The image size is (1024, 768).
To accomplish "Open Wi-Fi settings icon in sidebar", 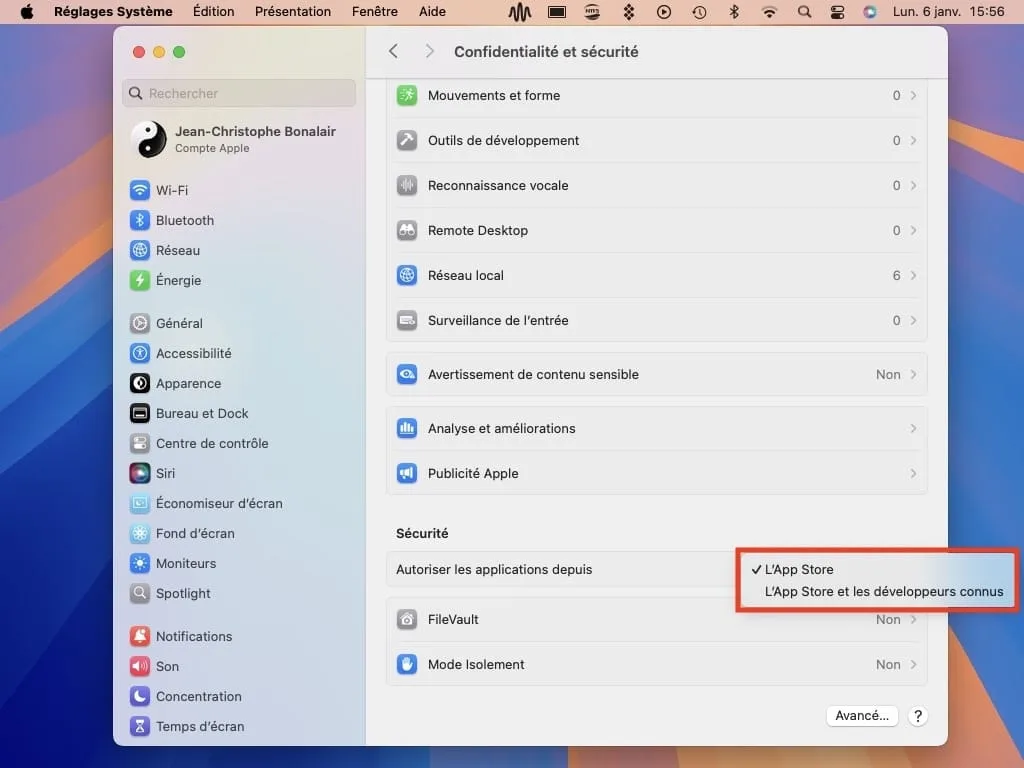I will 140,190.
